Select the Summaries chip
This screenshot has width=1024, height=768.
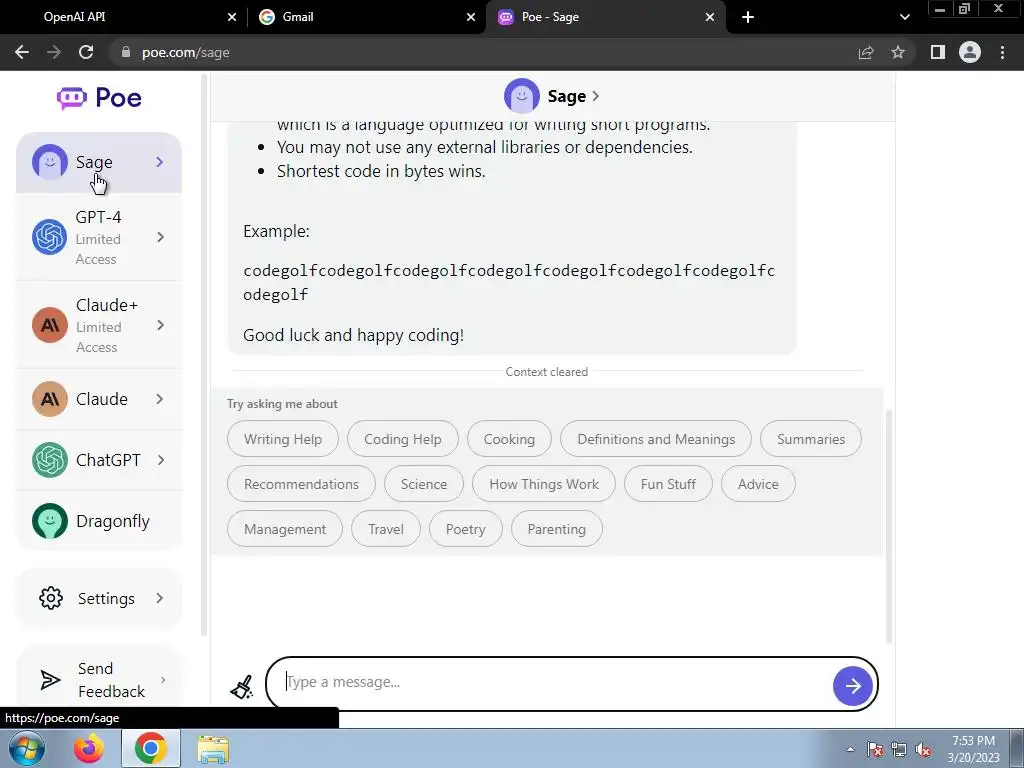(x=810, y=439)
